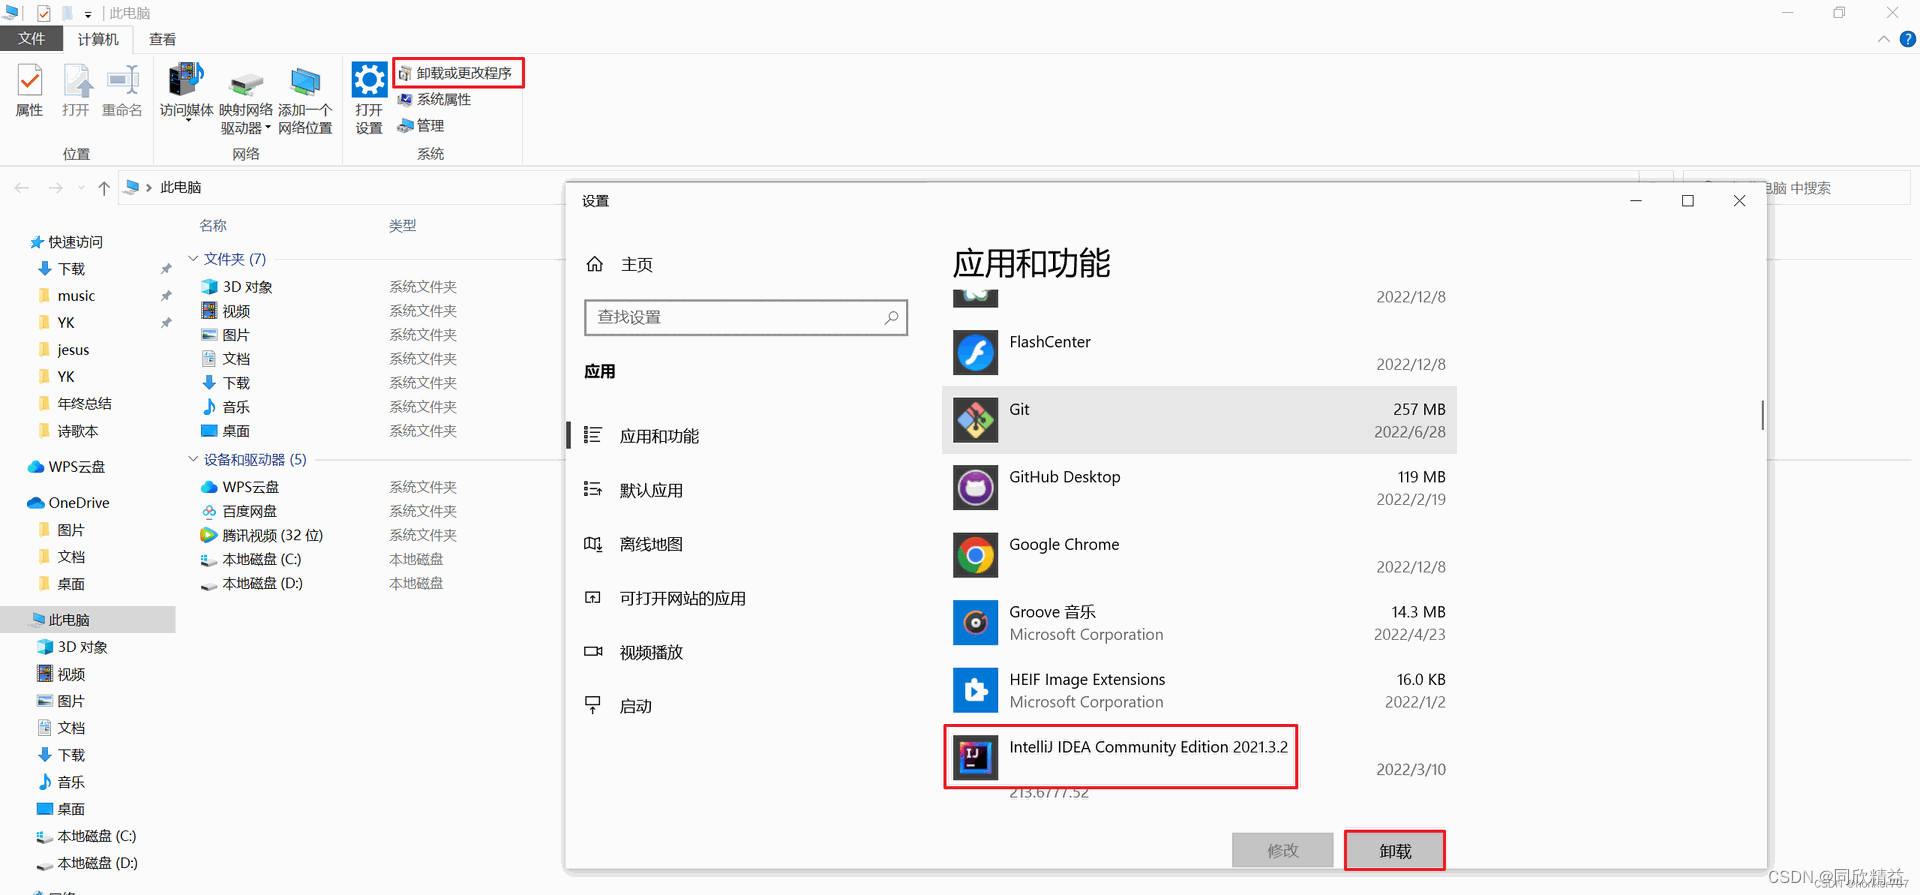Viewport: 1920px width, 895px height.
Task: Collapse Devices and drives (设备和驱动器 5) group
Action: click(x=193, y=459)
